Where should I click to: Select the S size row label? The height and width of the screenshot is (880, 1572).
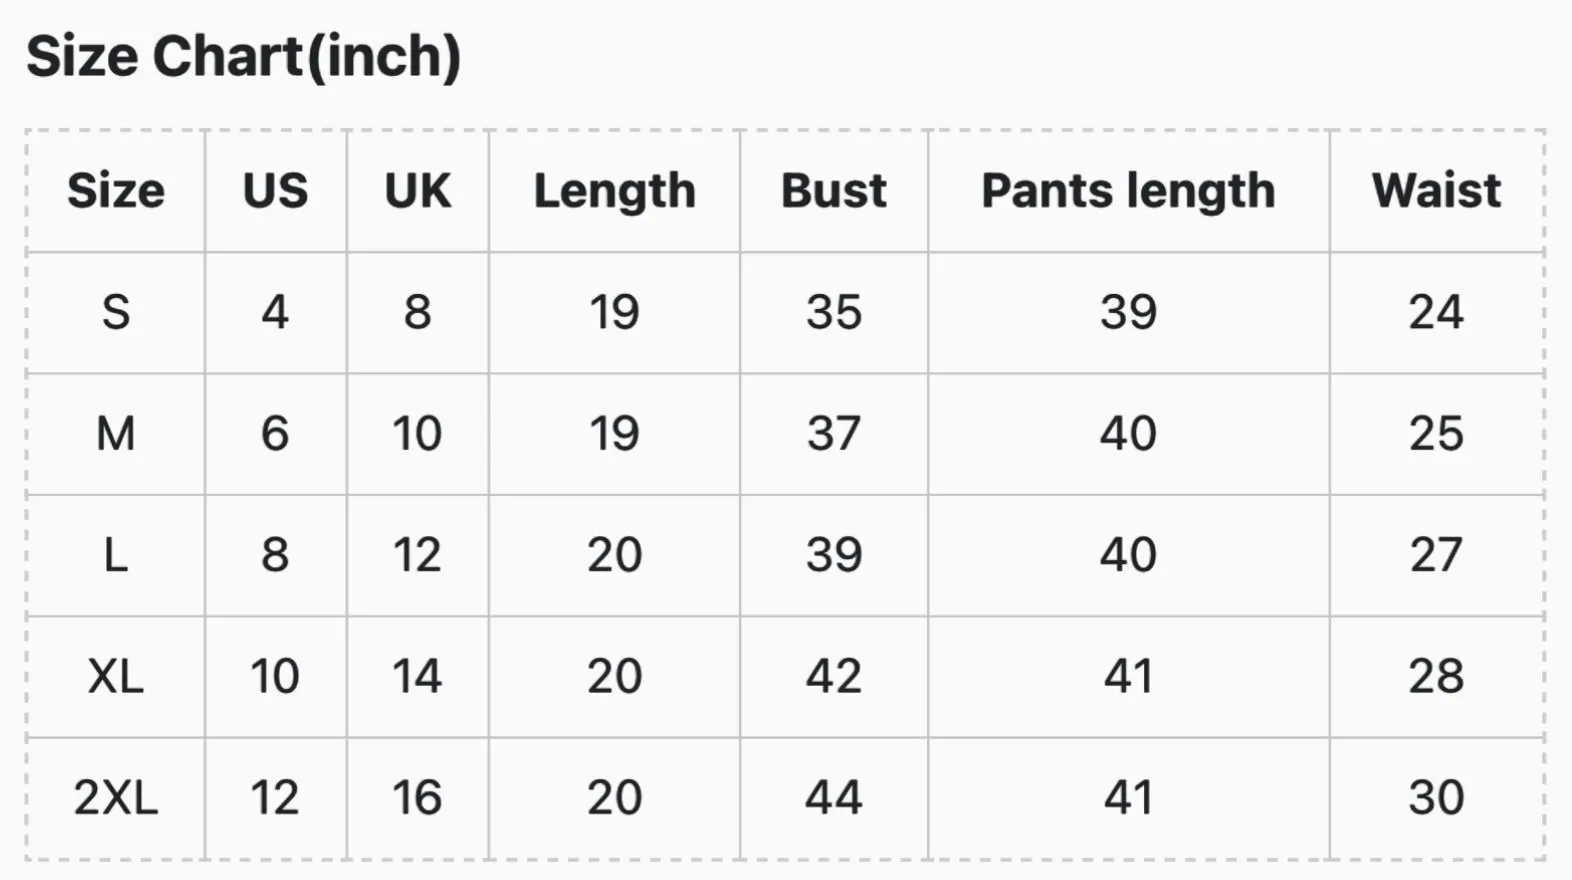point(116,312)
